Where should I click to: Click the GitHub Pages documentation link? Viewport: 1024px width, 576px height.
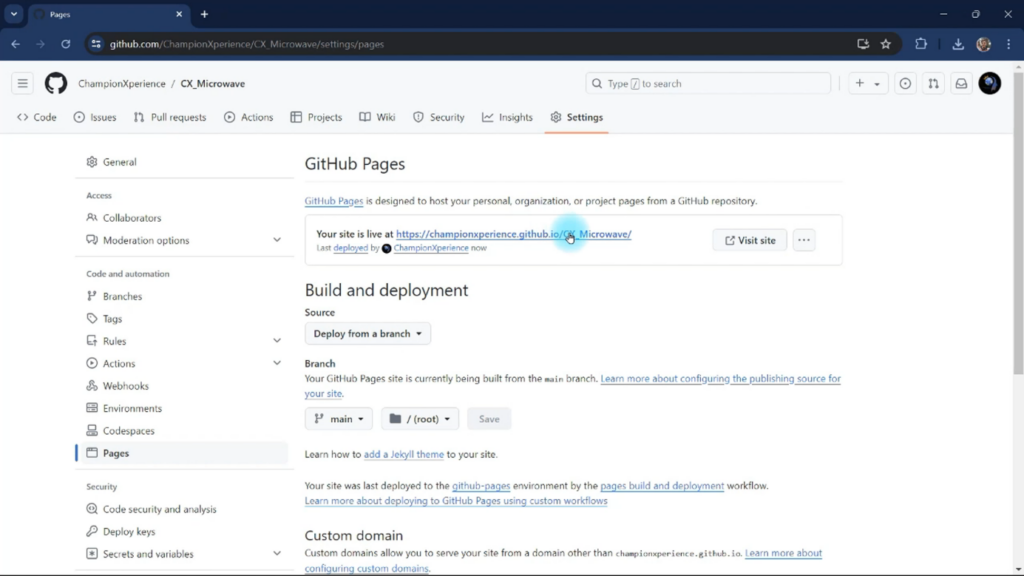pos(334,201)
